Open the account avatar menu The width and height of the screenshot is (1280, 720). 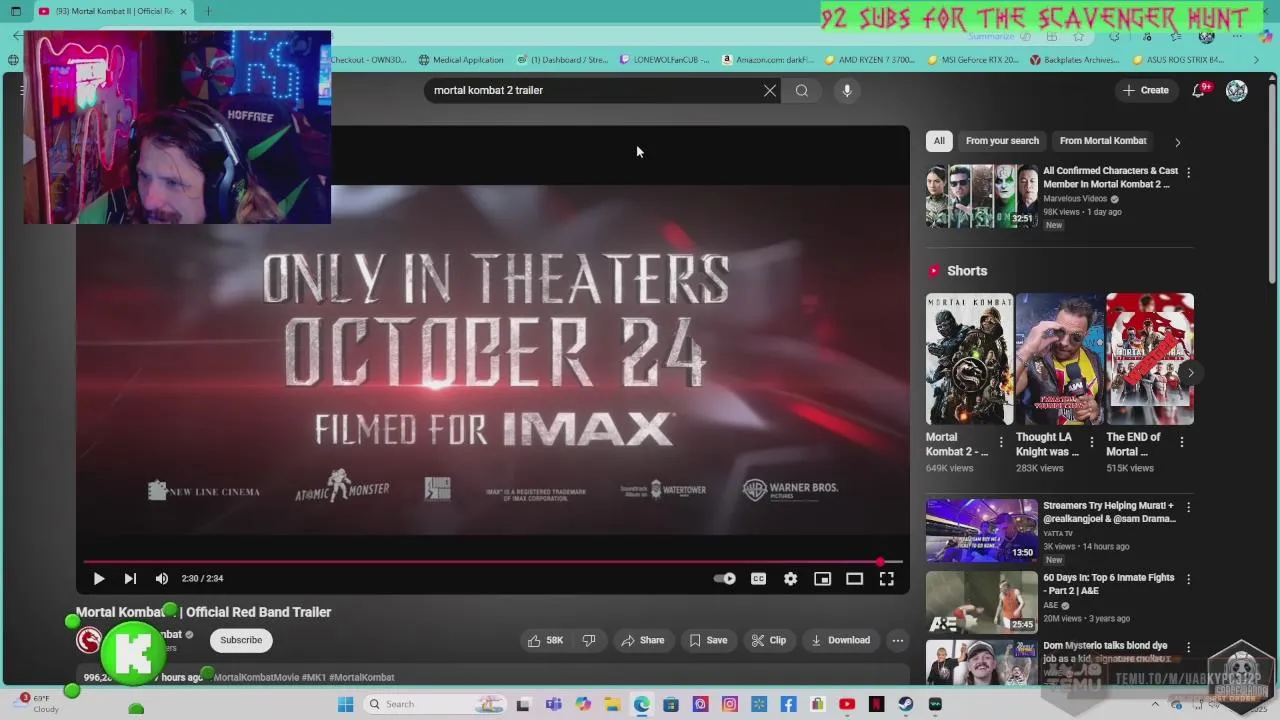tap(1237, 90)
